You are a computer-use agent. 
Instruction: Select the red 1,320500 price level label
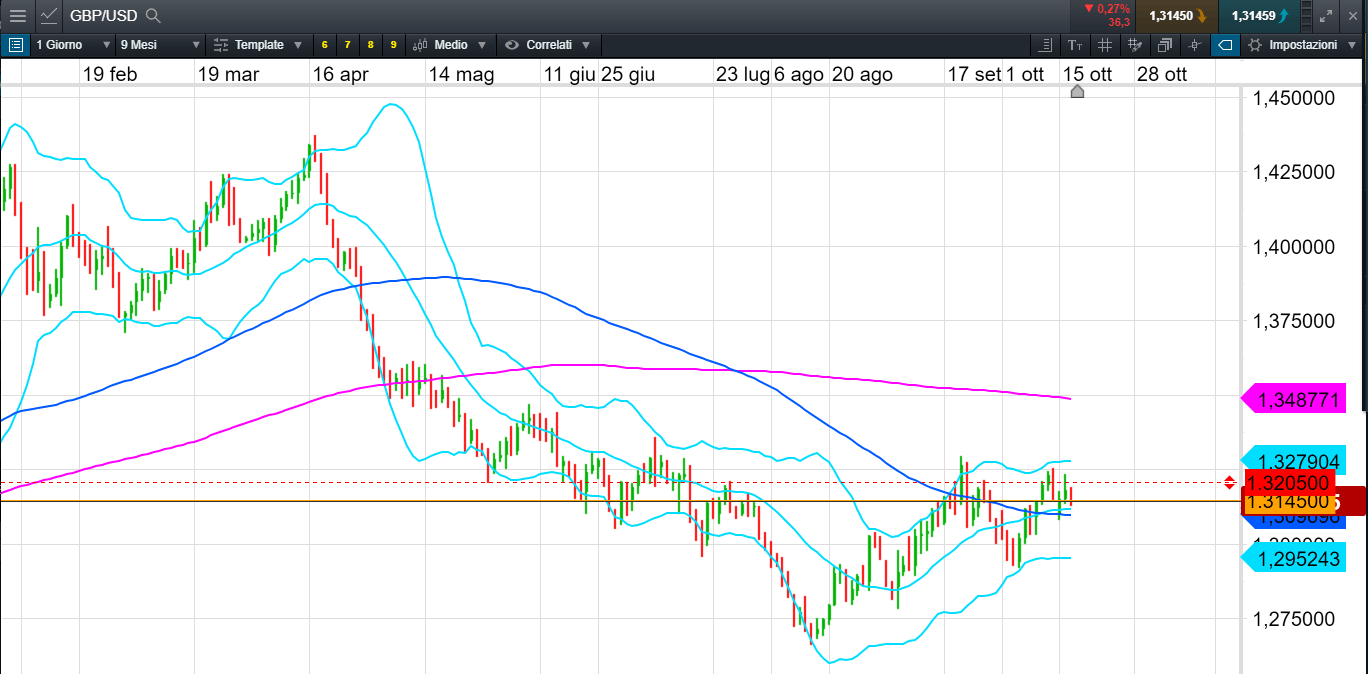click(x=1290, y=481)
